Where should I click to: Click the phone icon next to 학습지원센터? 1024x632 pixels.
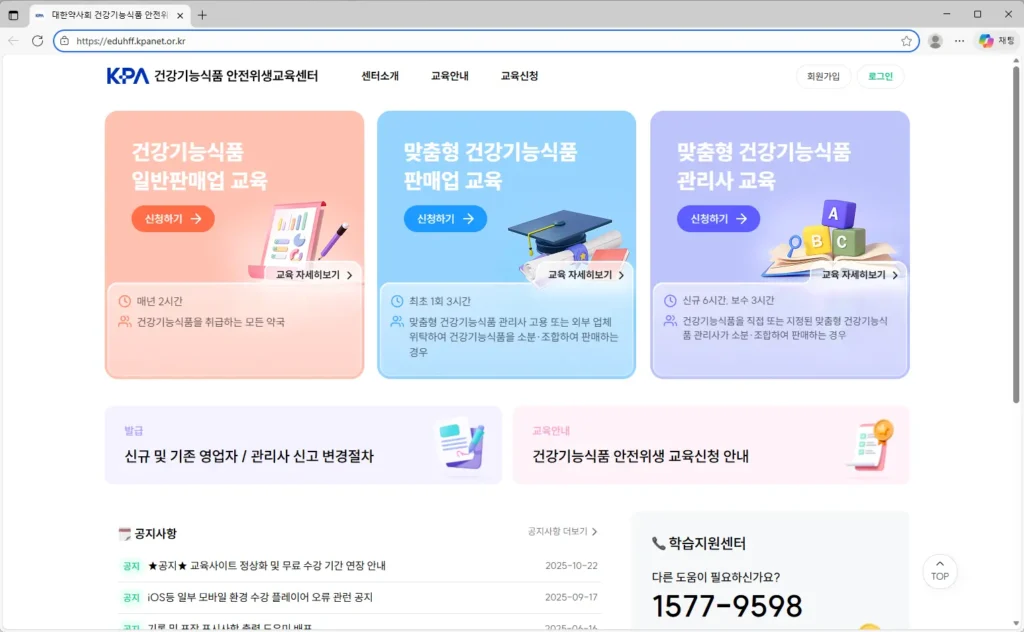click(658, 544)
